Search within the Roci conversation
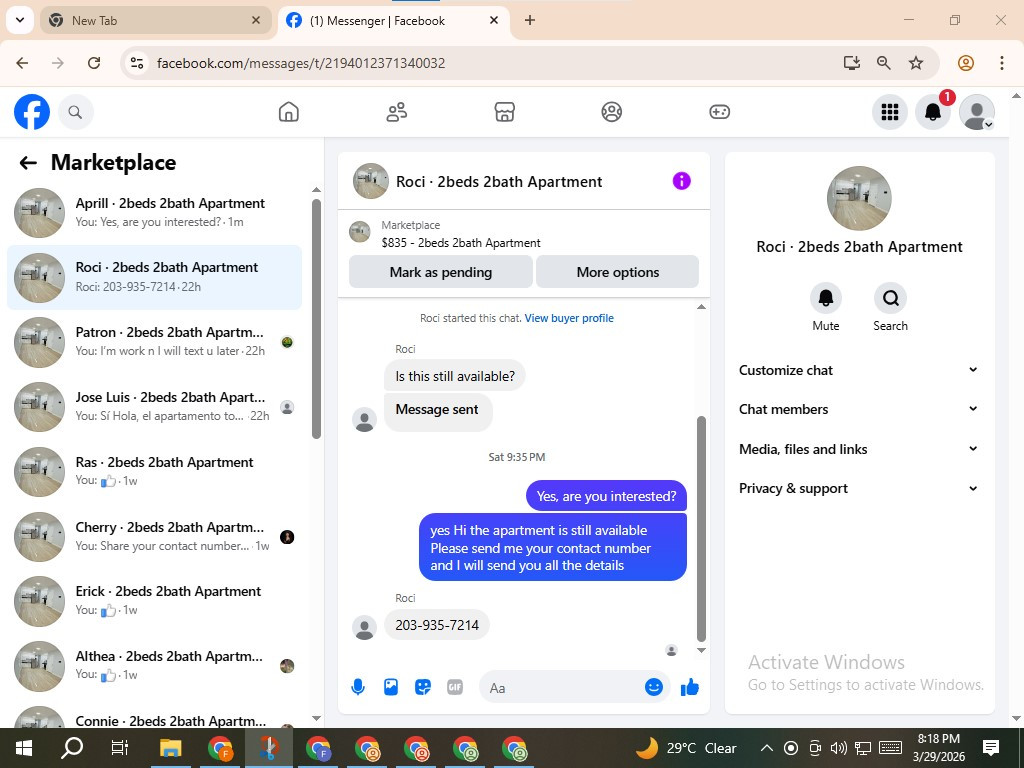This screenshot has width=1024, height=768. pyautogui.click(x=890, y=298)
